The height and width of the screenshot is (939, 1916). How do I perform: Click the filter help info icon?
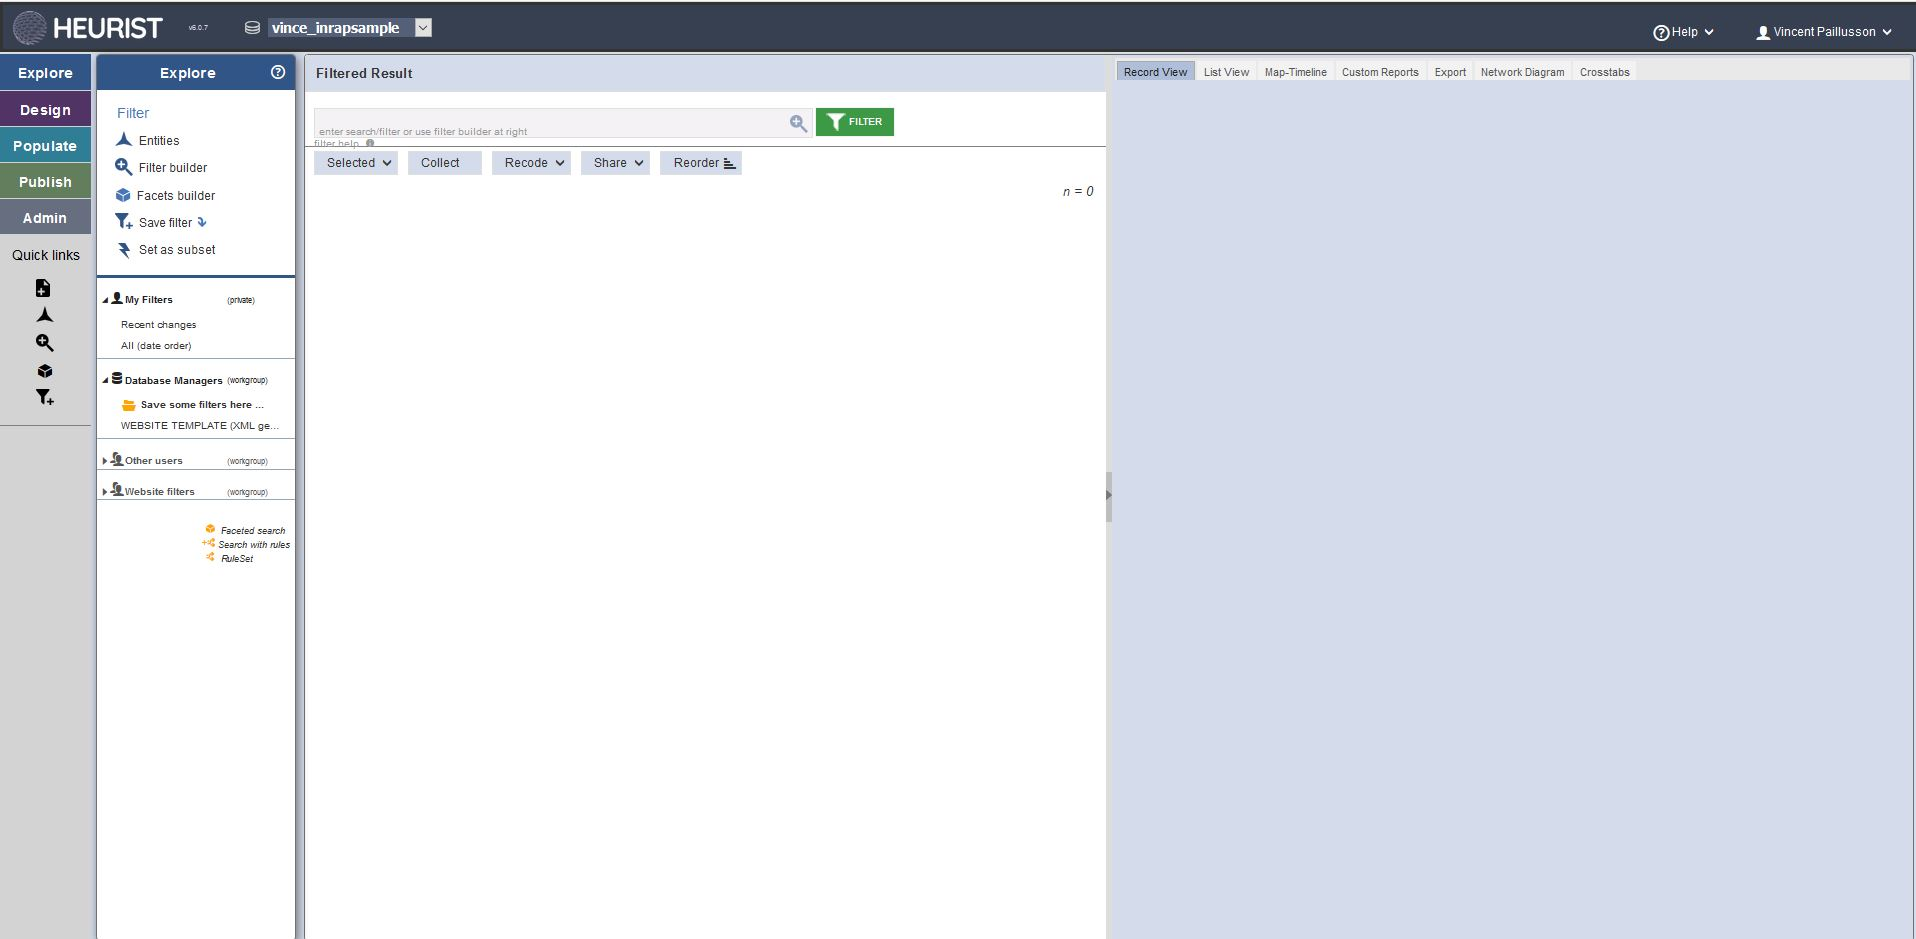(370, 143)
